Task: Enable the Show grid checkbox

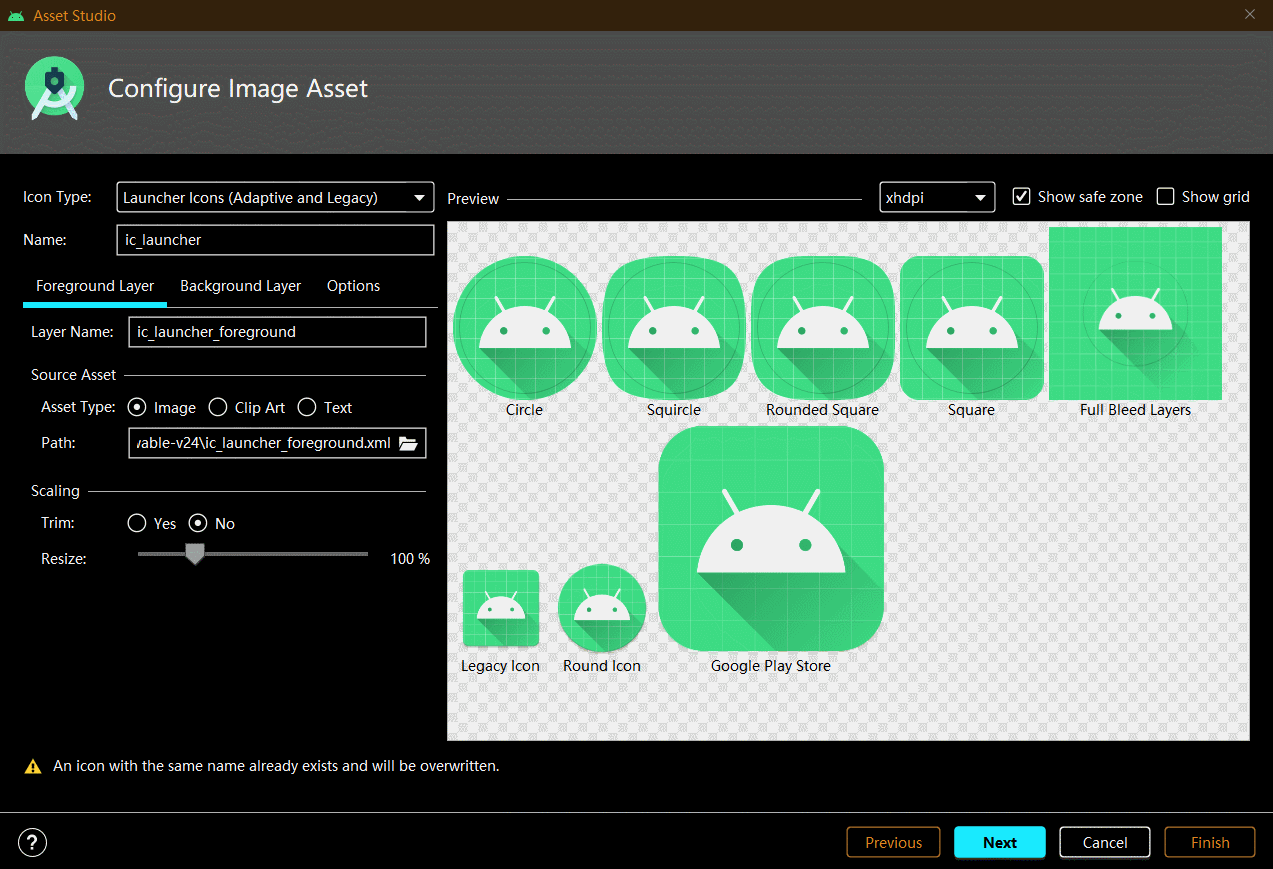Action: [1165, 196]
